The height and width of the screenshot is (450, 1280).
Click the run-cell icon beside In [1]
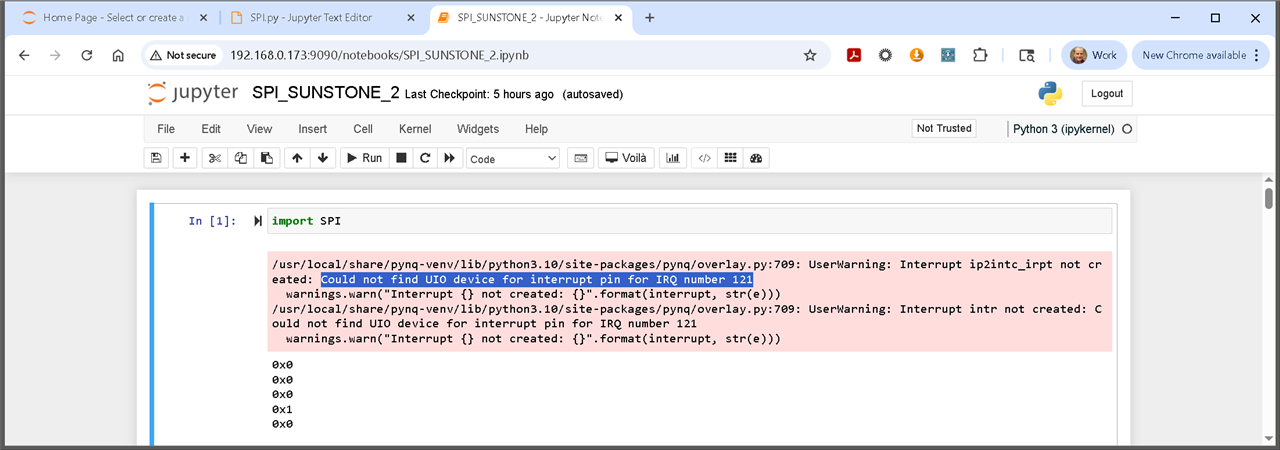coord(258,221)
